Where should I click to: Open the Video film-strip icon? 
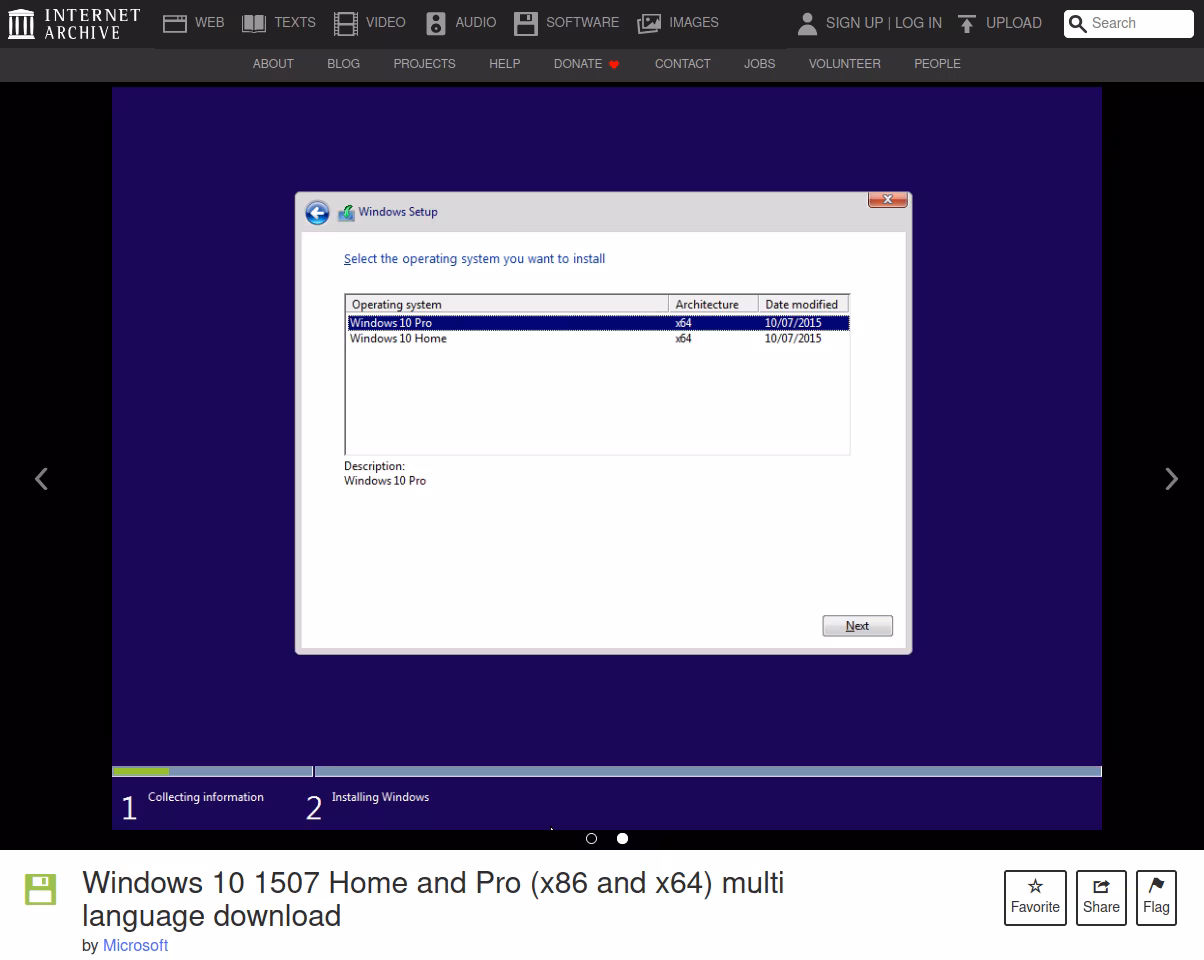(x=346, y=23)
